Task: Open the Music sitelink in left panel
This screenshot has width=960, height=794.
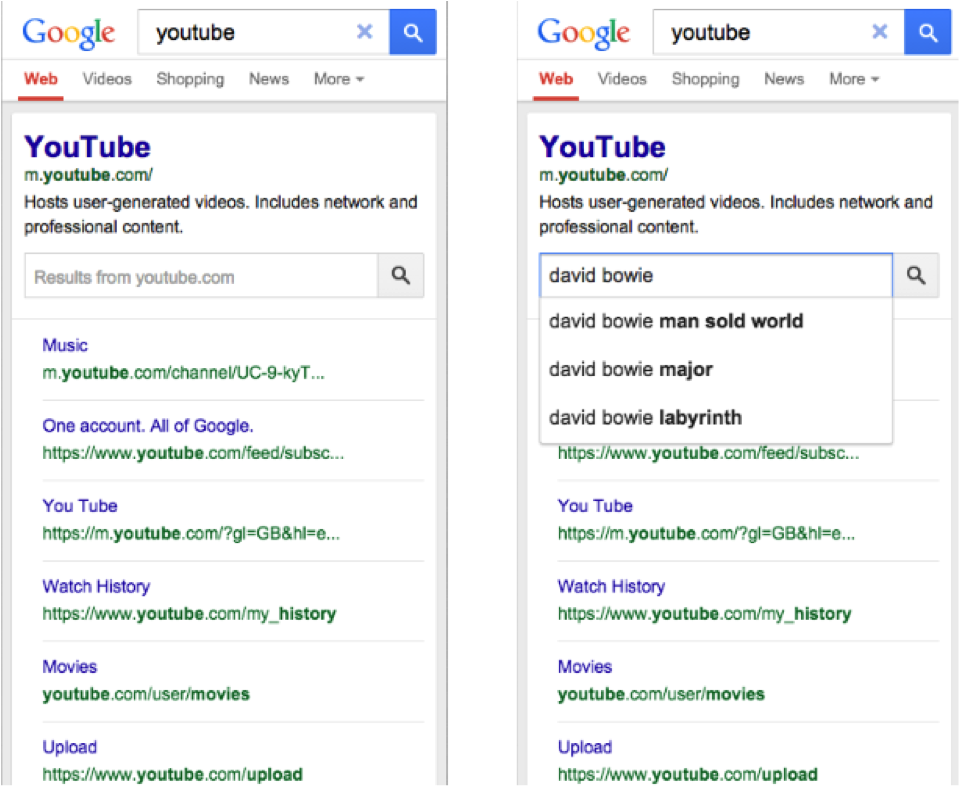Action: coord(65,345)
